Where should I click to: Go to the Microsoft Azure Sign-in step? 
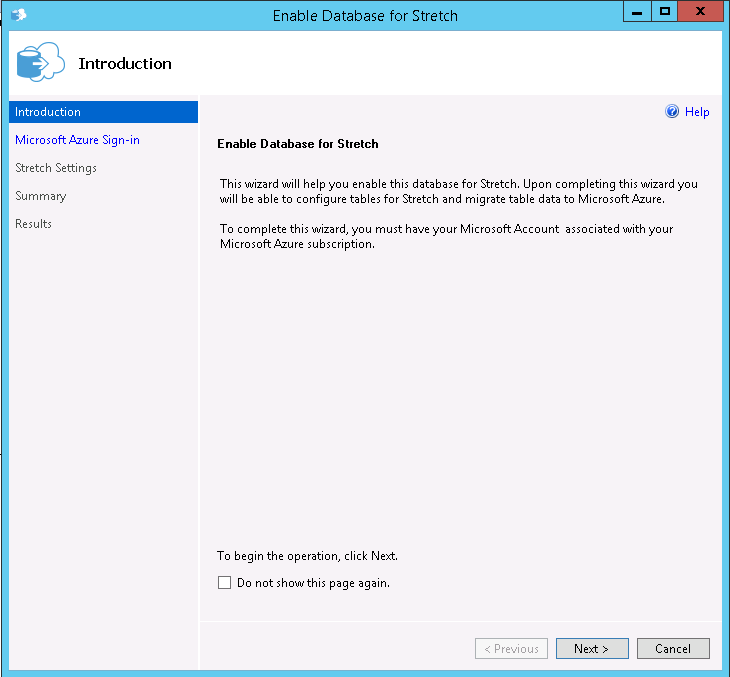[x=77, y=140]
